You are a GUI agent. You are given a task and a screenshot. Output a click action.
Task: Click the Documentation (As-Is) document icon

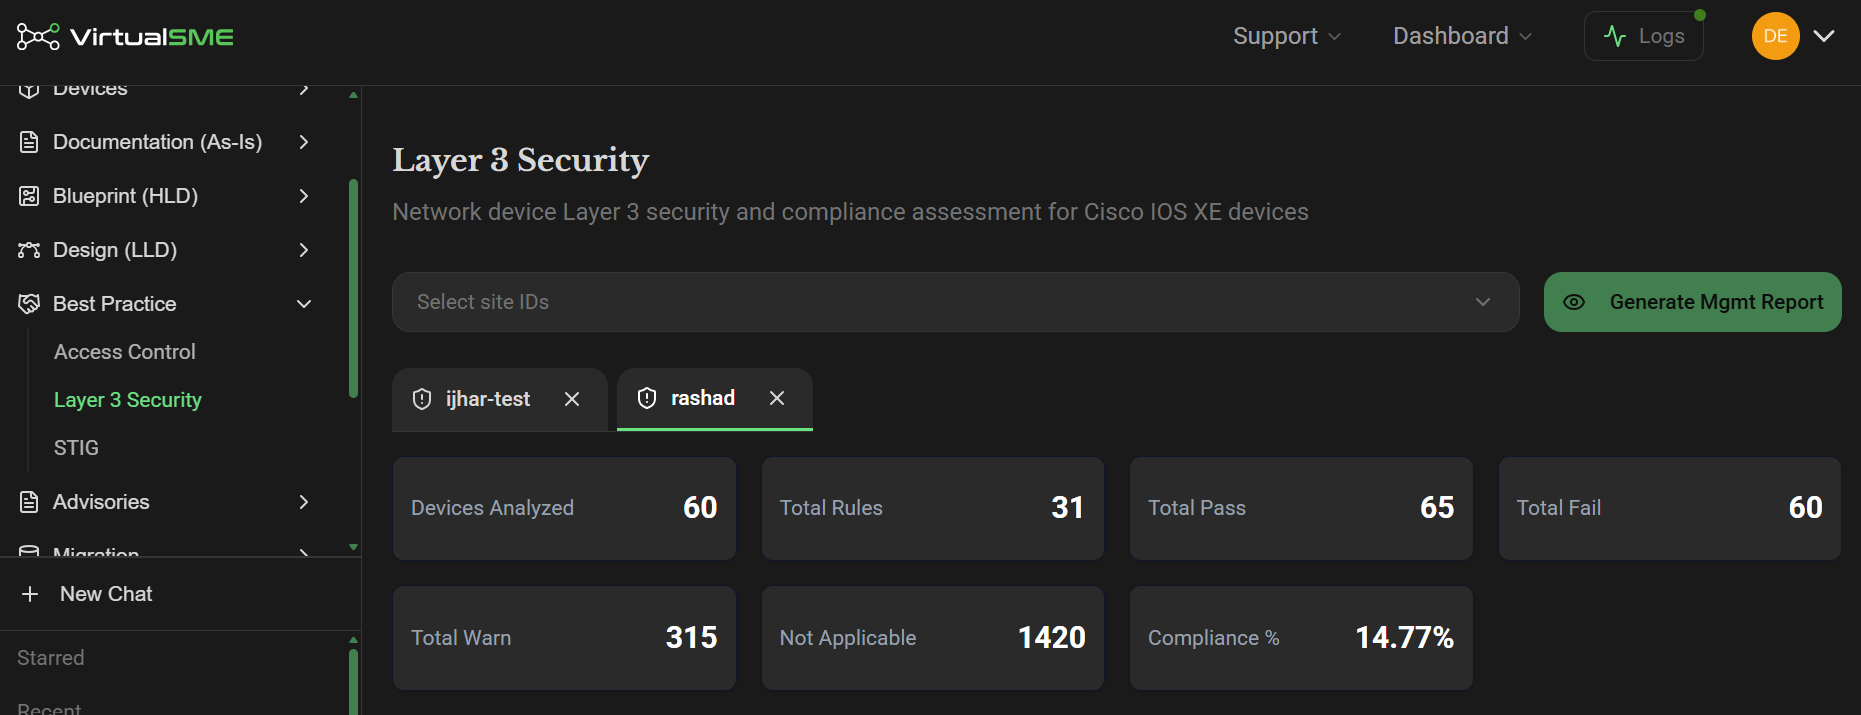29,142
